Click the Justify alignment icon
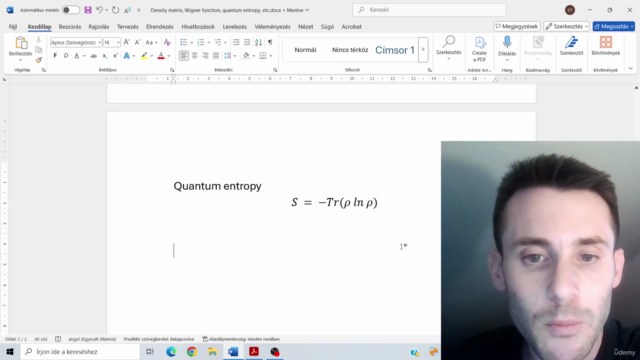This screenshot has height=360, width=640. 216,56
